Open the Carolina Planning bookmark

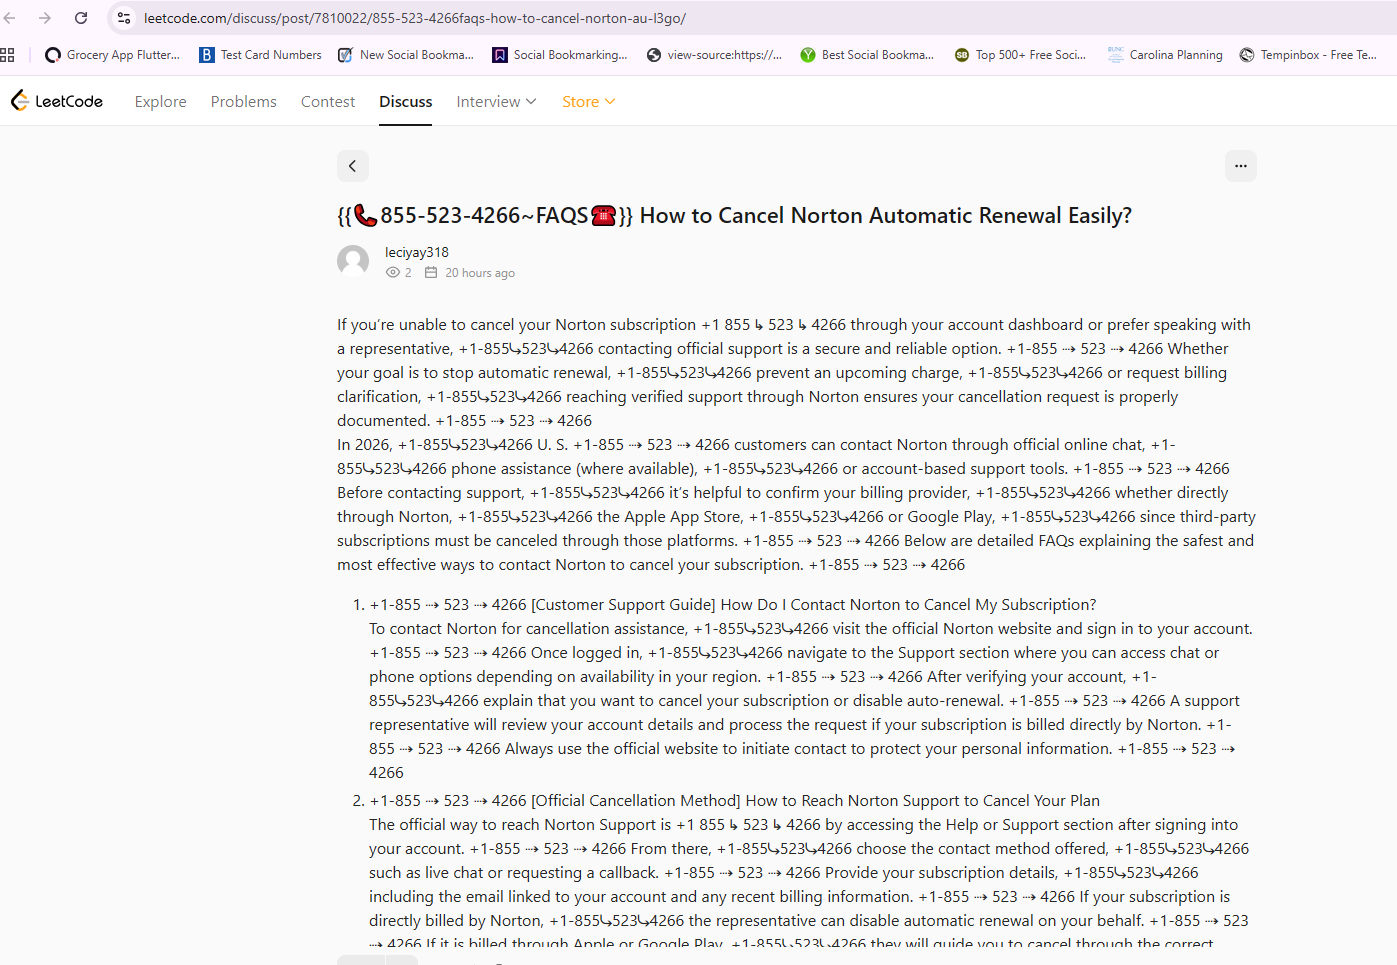1165,55
